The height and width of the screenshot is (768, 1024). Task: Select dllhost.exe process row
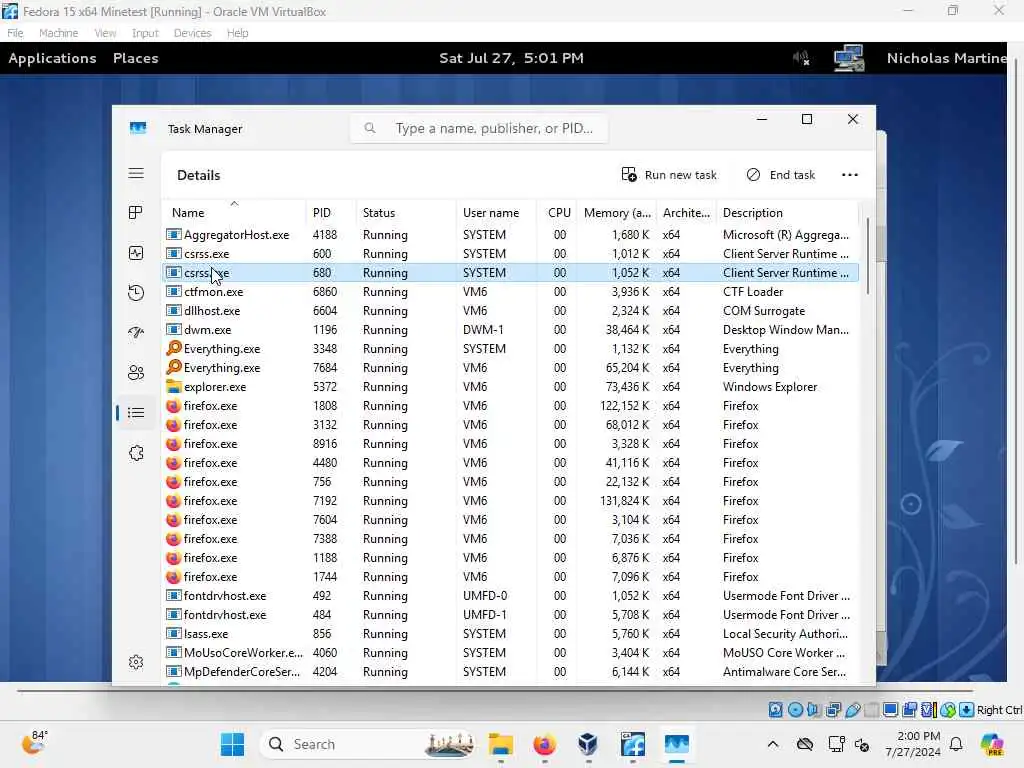point(510,310)
